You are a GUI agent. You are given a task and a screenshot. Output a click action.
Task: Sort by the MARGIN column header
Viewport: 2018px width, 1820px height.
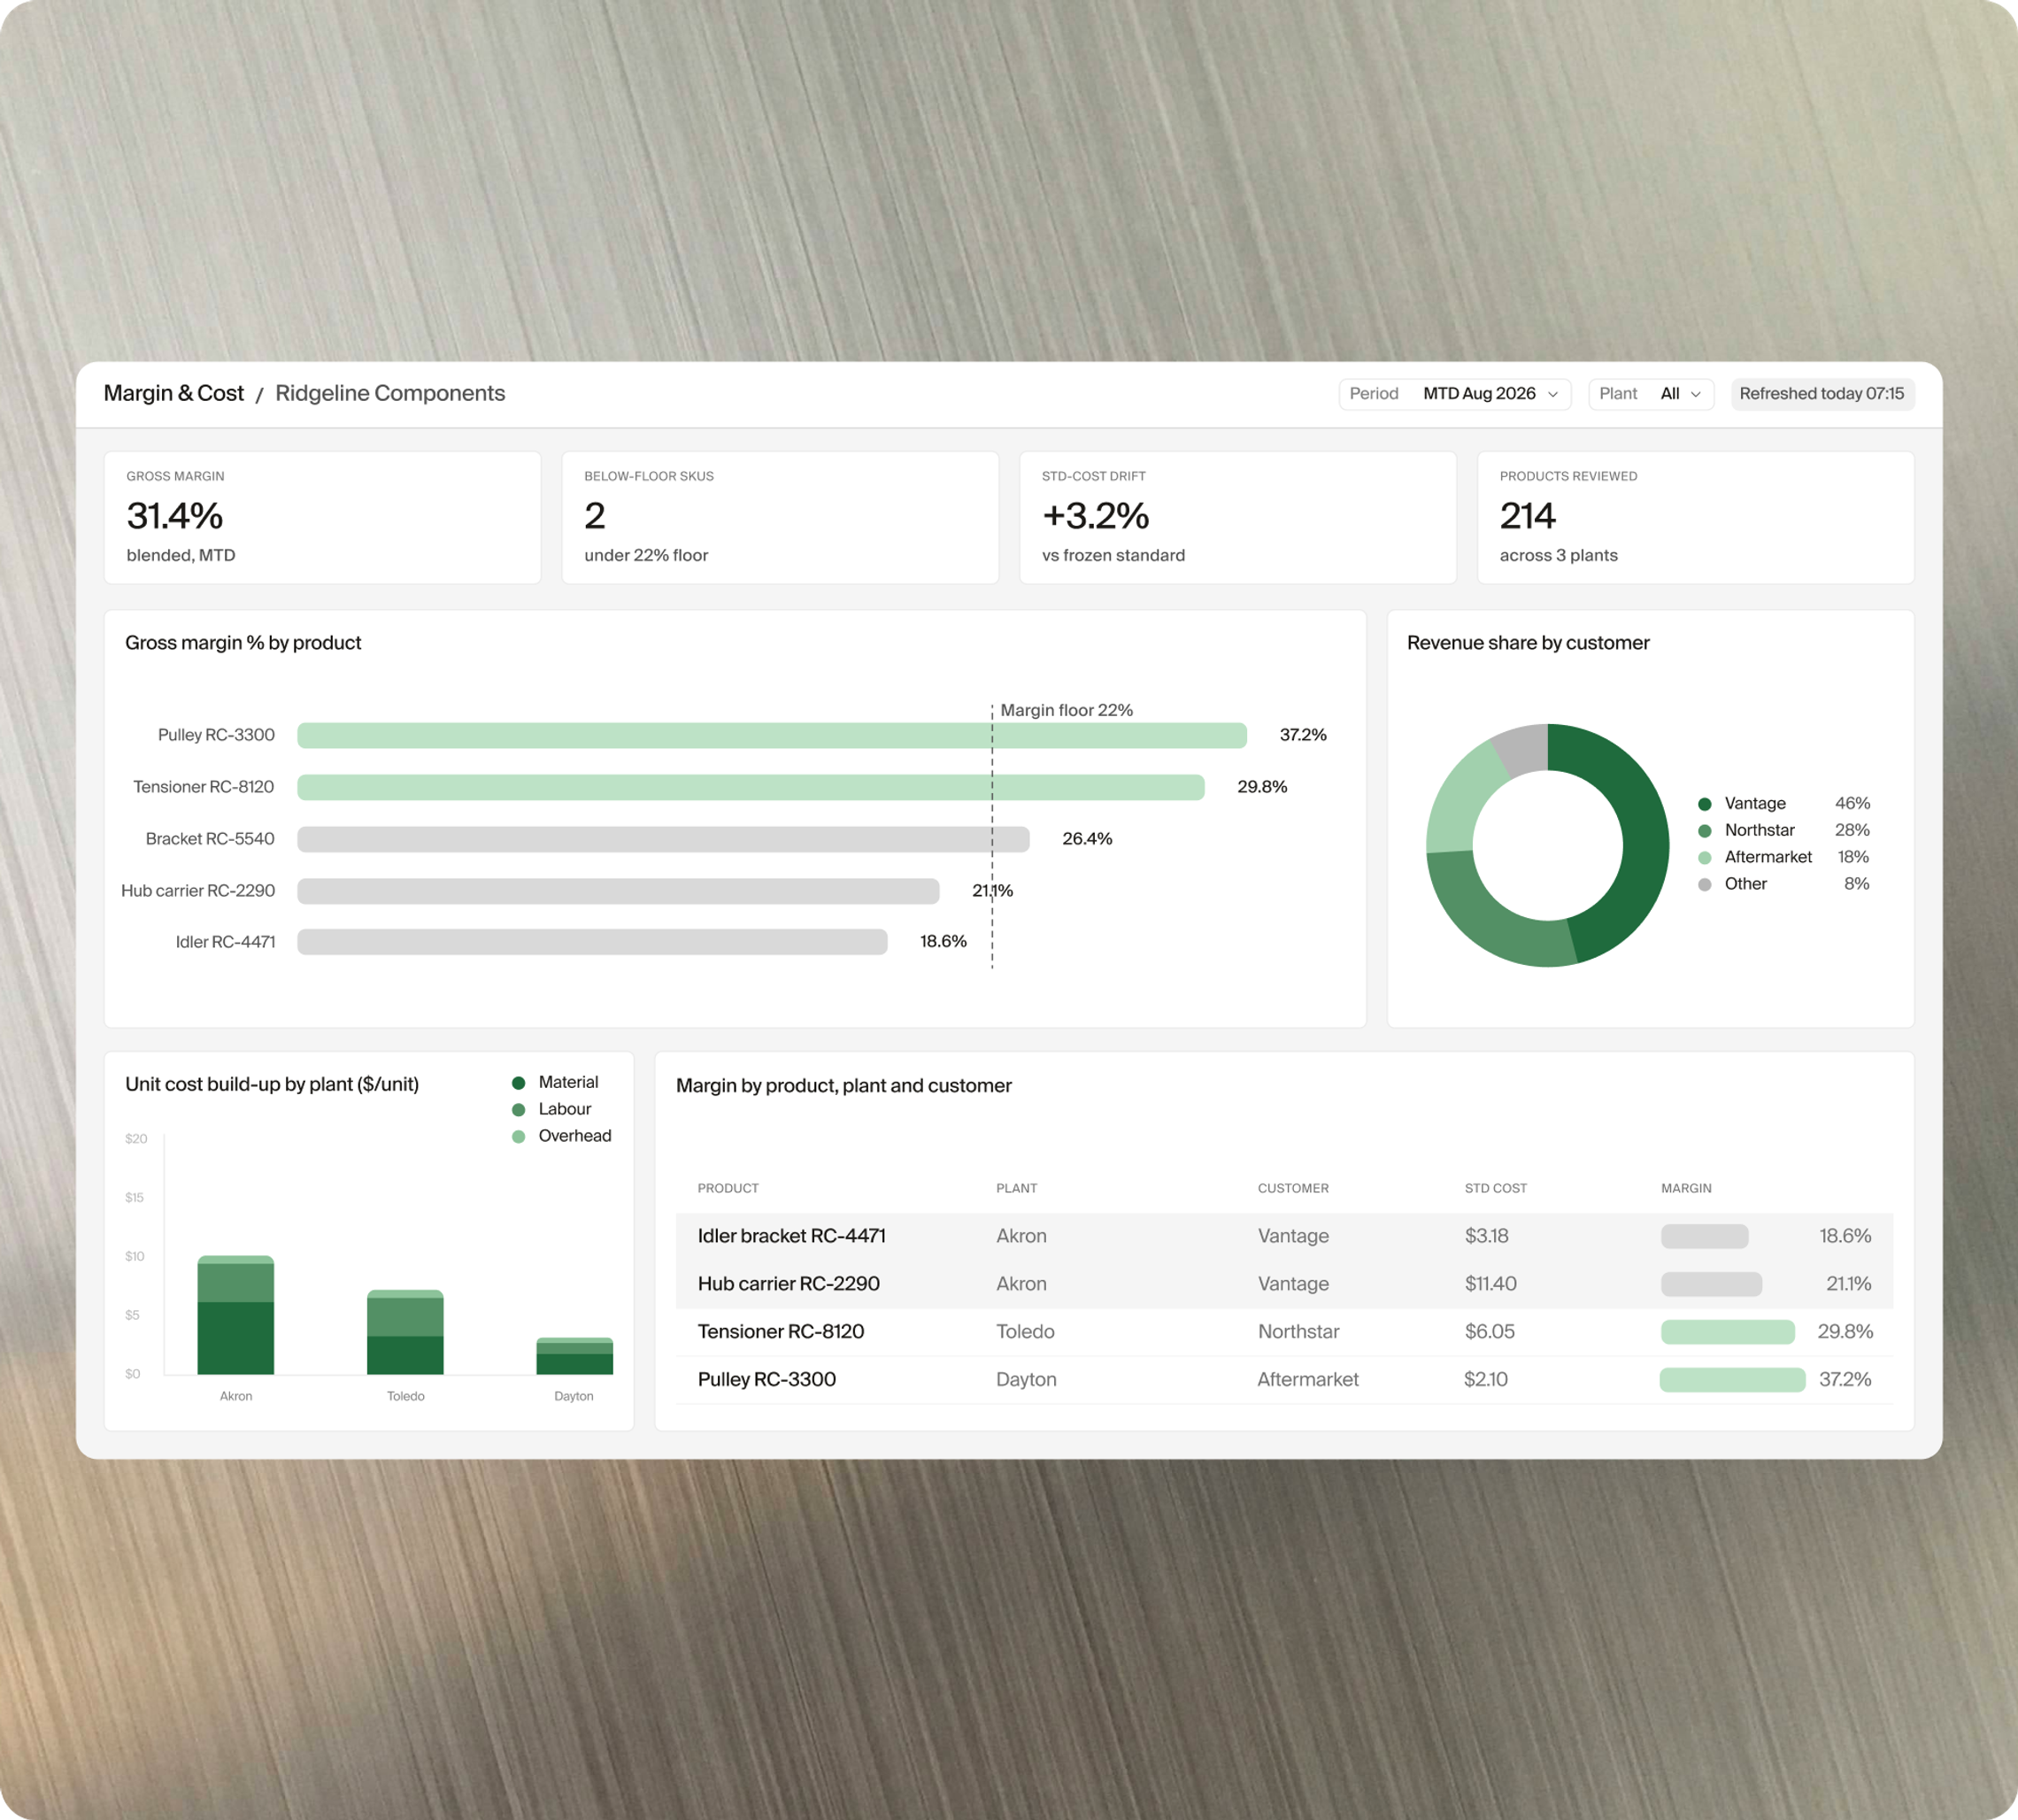[x=1686, y=1188]
